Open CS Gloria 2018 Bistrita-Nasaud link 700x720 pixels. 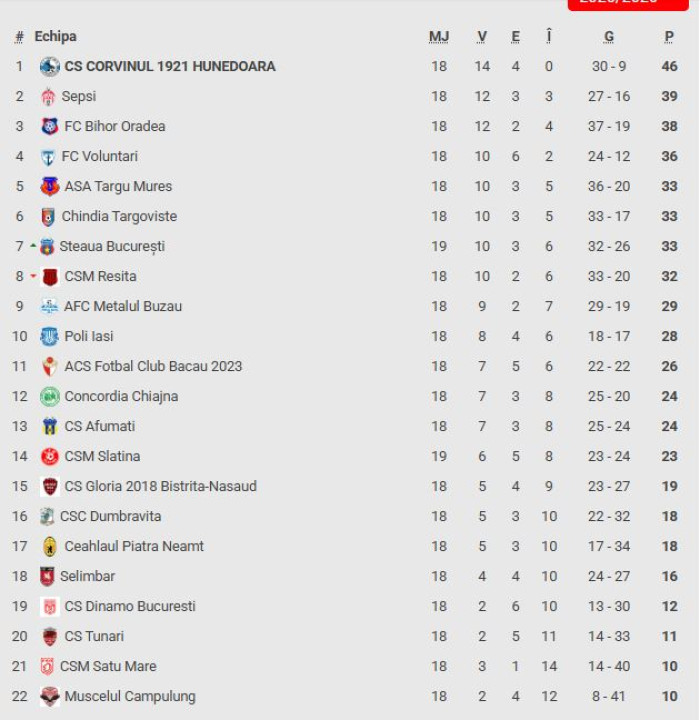tap(160, 487)
